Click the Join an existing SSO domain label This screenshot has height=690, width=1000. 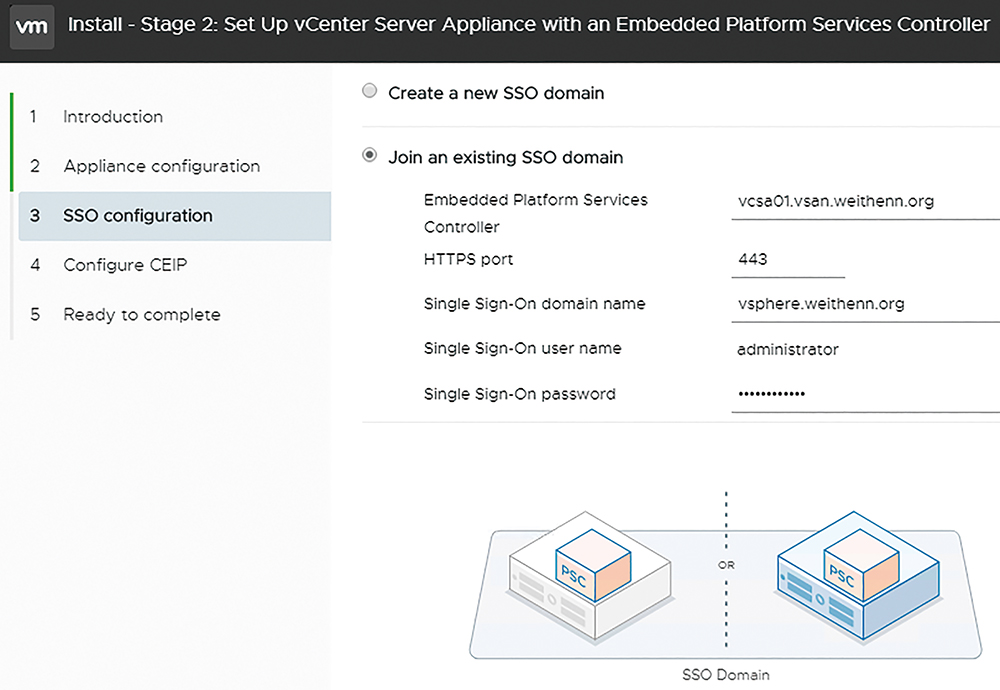coord(506,158)
